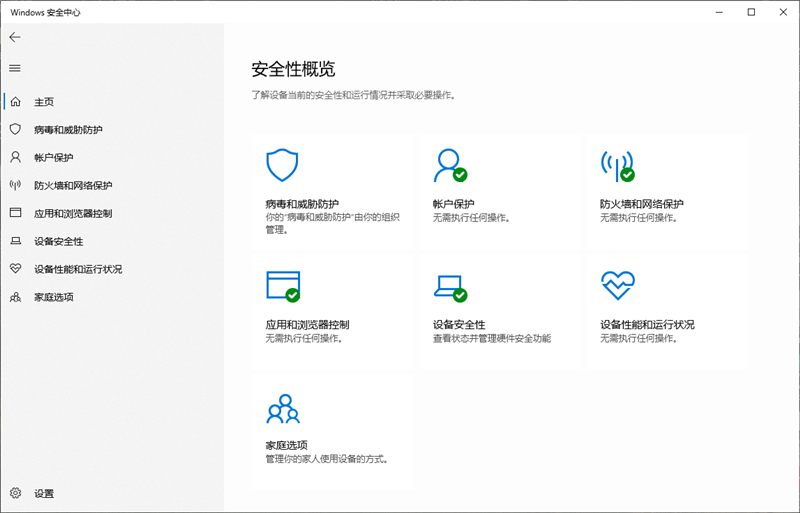Open the 应用和浏览器控制 card title
Viewport: 800px width, 513px height.
pos(307,325)
